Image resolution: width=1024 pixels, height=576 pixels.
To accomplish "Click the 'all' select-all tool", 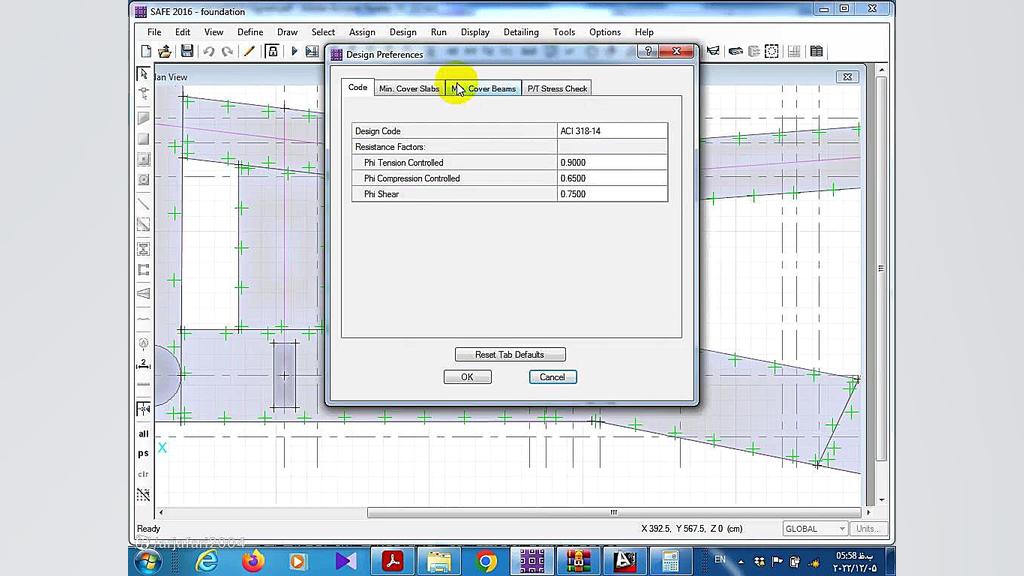I will coord(143,434).
